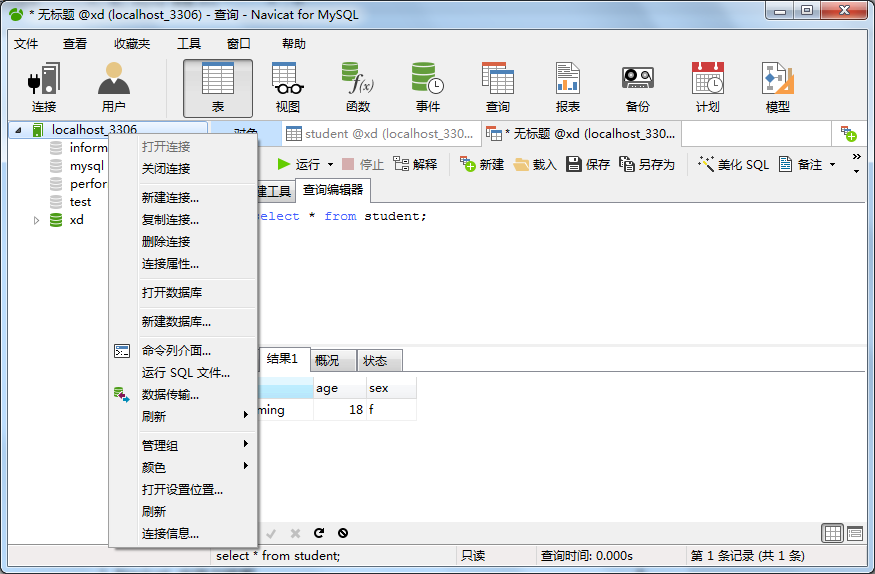The height and width of the screenshot is (574, 875).
Task: Save the query with 保存
Action: pyautogui.click(x=588, y=164)
